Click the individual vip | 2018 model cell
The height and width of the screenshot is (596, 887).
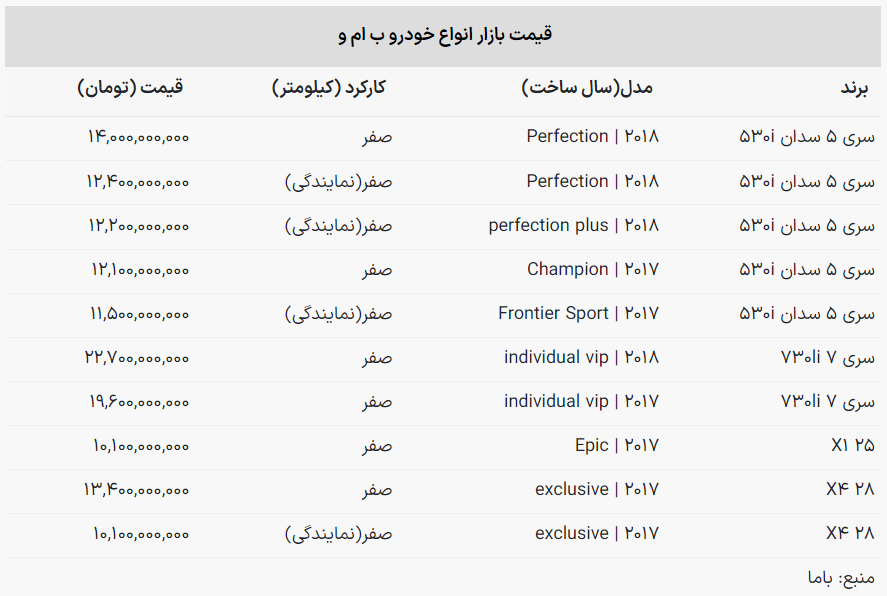581,357
